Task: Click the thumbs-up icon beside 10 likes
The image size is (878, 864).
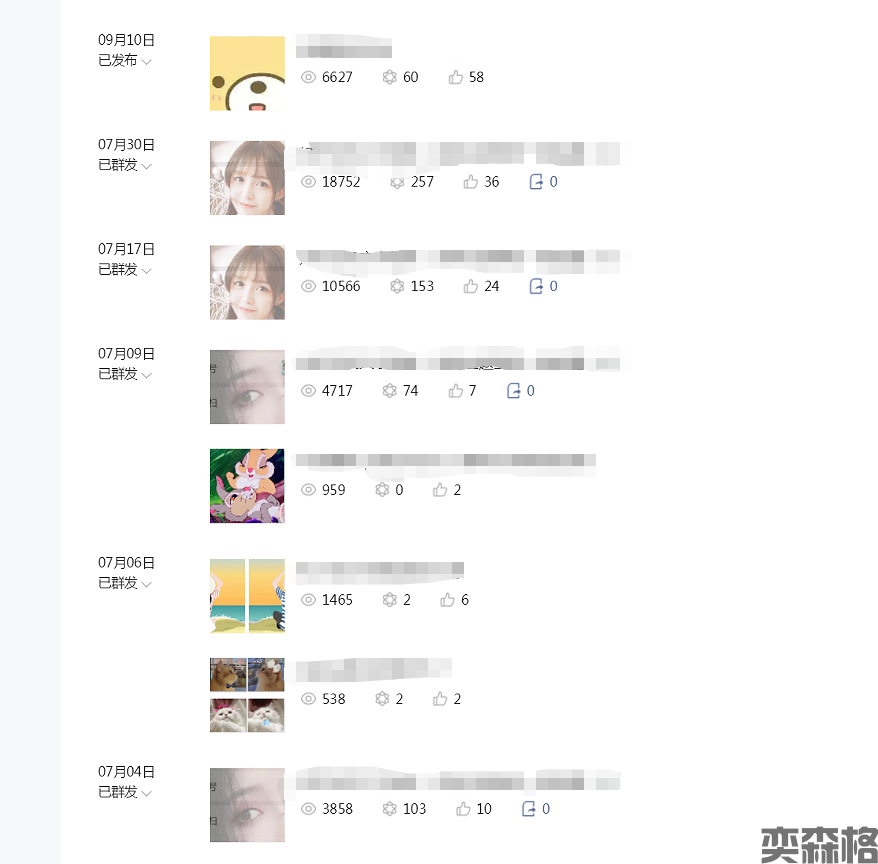Action: tap(463, 809)
